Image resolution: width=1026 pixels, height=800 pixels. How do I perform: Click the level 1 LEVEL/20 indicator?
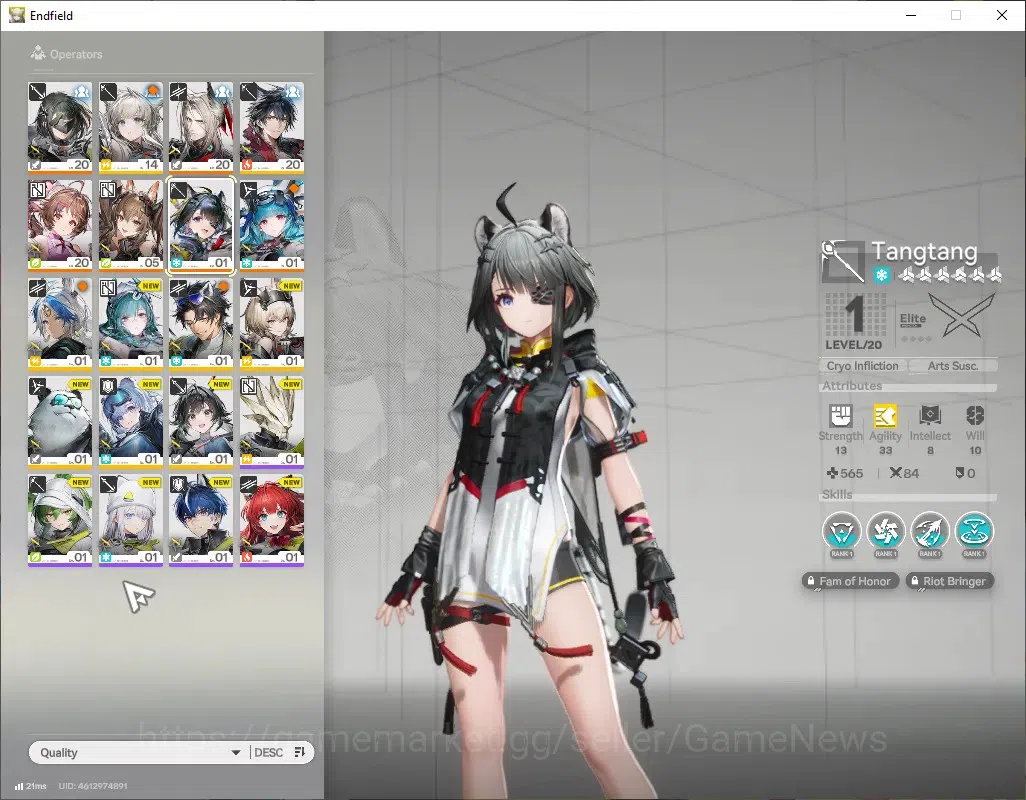(x=854, y=322)
